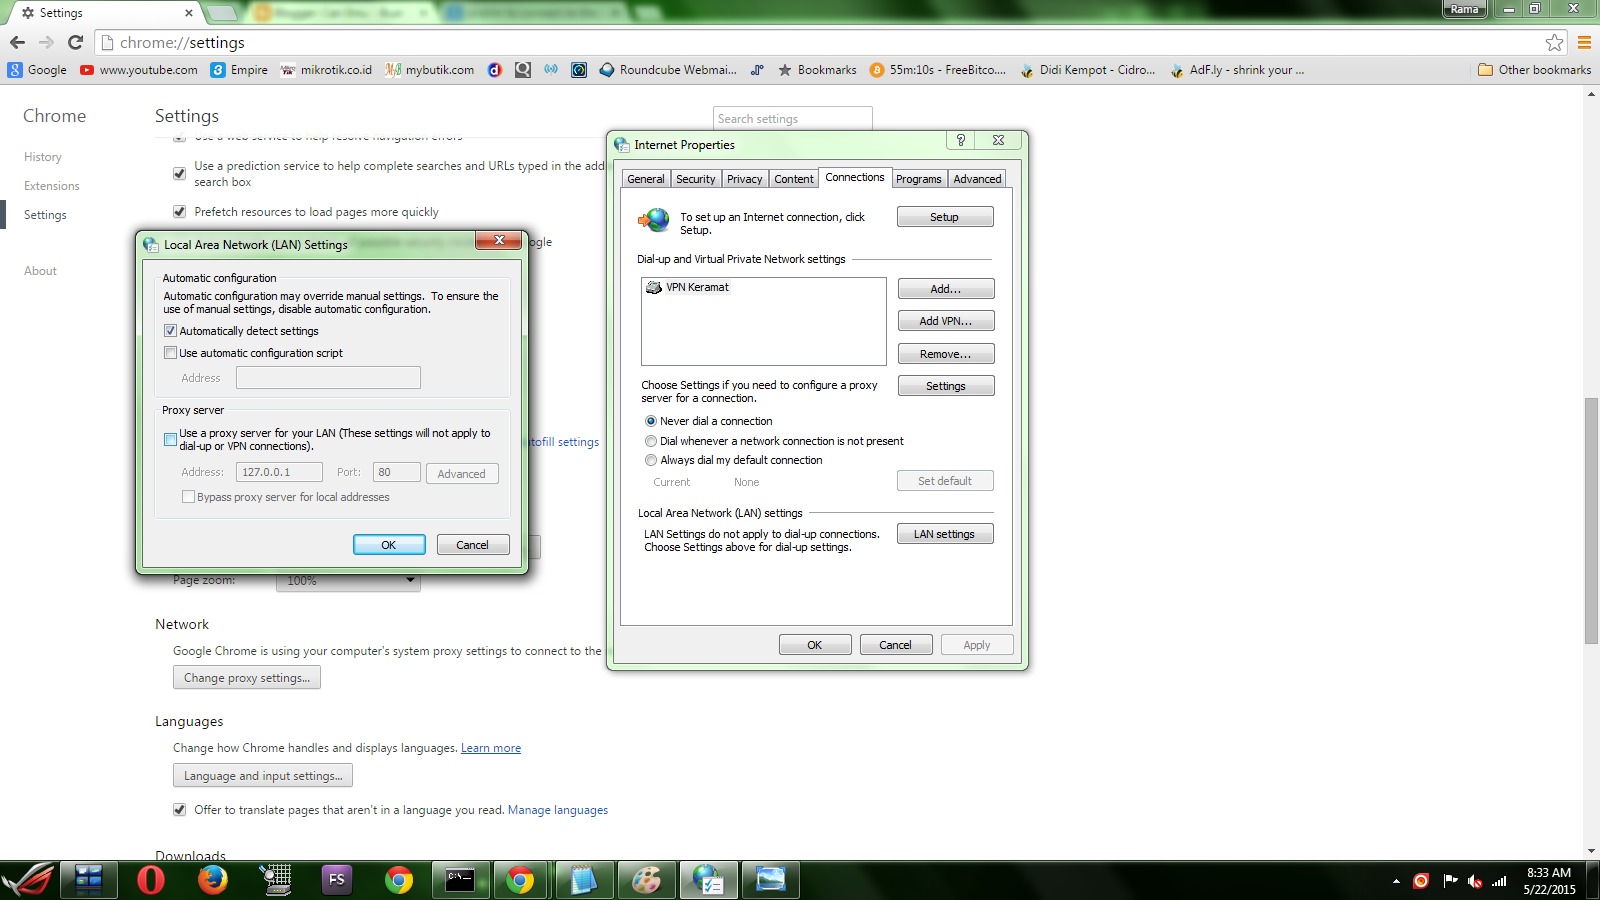Open the mikrotik.co.id bookmark
The height and width of the screenshot is (900, 1600).
(326, 70)
